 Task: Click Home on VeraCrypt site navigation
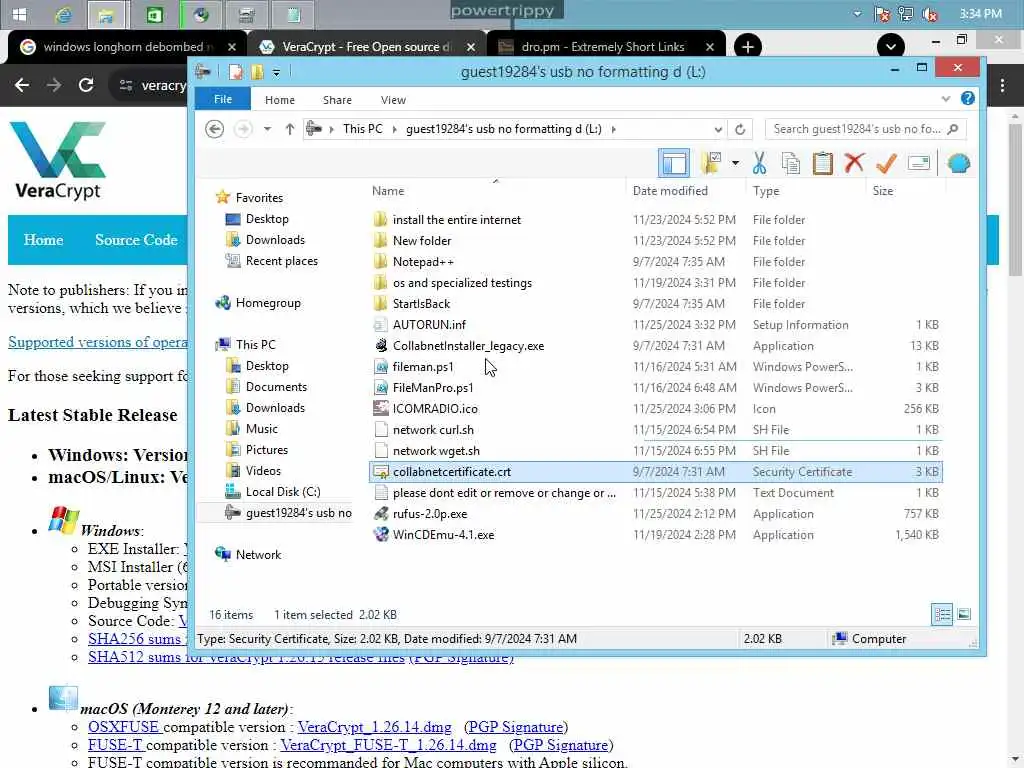coord(43,240)
